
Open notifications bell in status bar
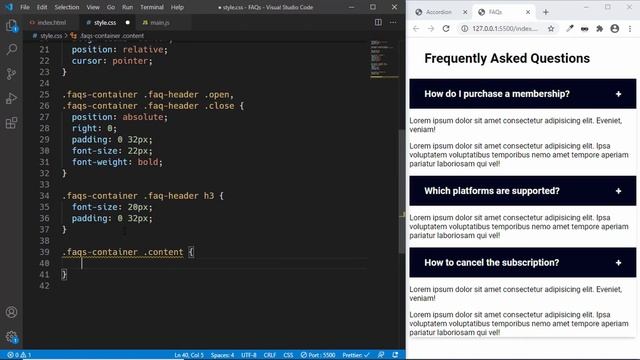[x=395, y=355]
